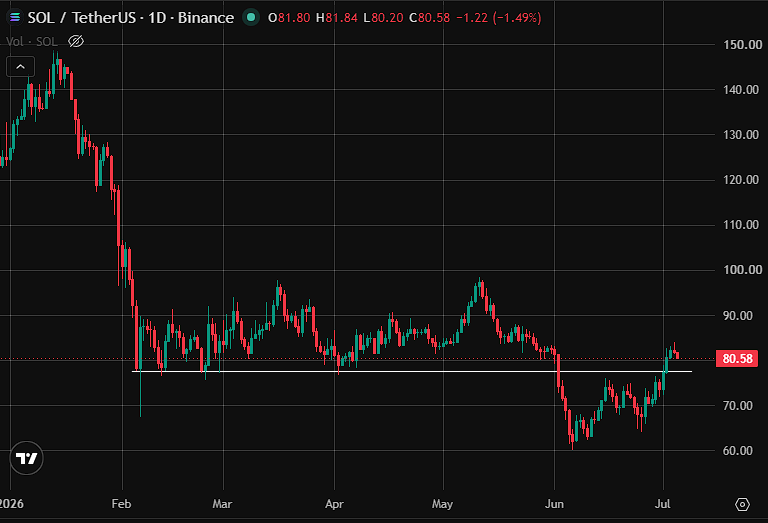The image size is (768, 523).
Task: Click the green market status dot
Action: tap(251, 18)
